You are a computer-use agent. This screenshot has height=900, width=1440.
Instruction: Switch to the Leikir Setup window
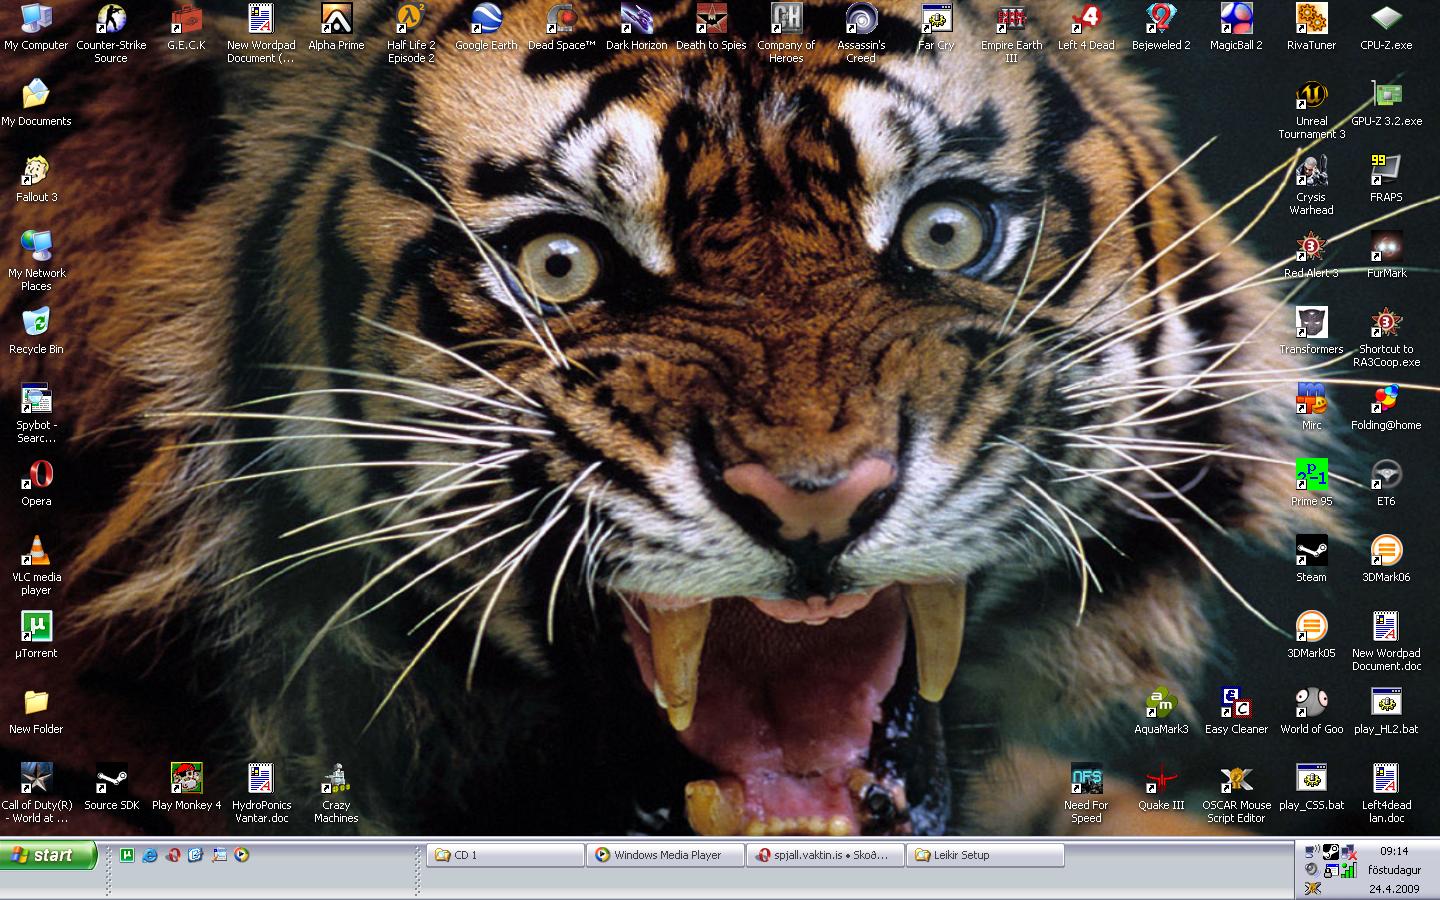(985, 855)
